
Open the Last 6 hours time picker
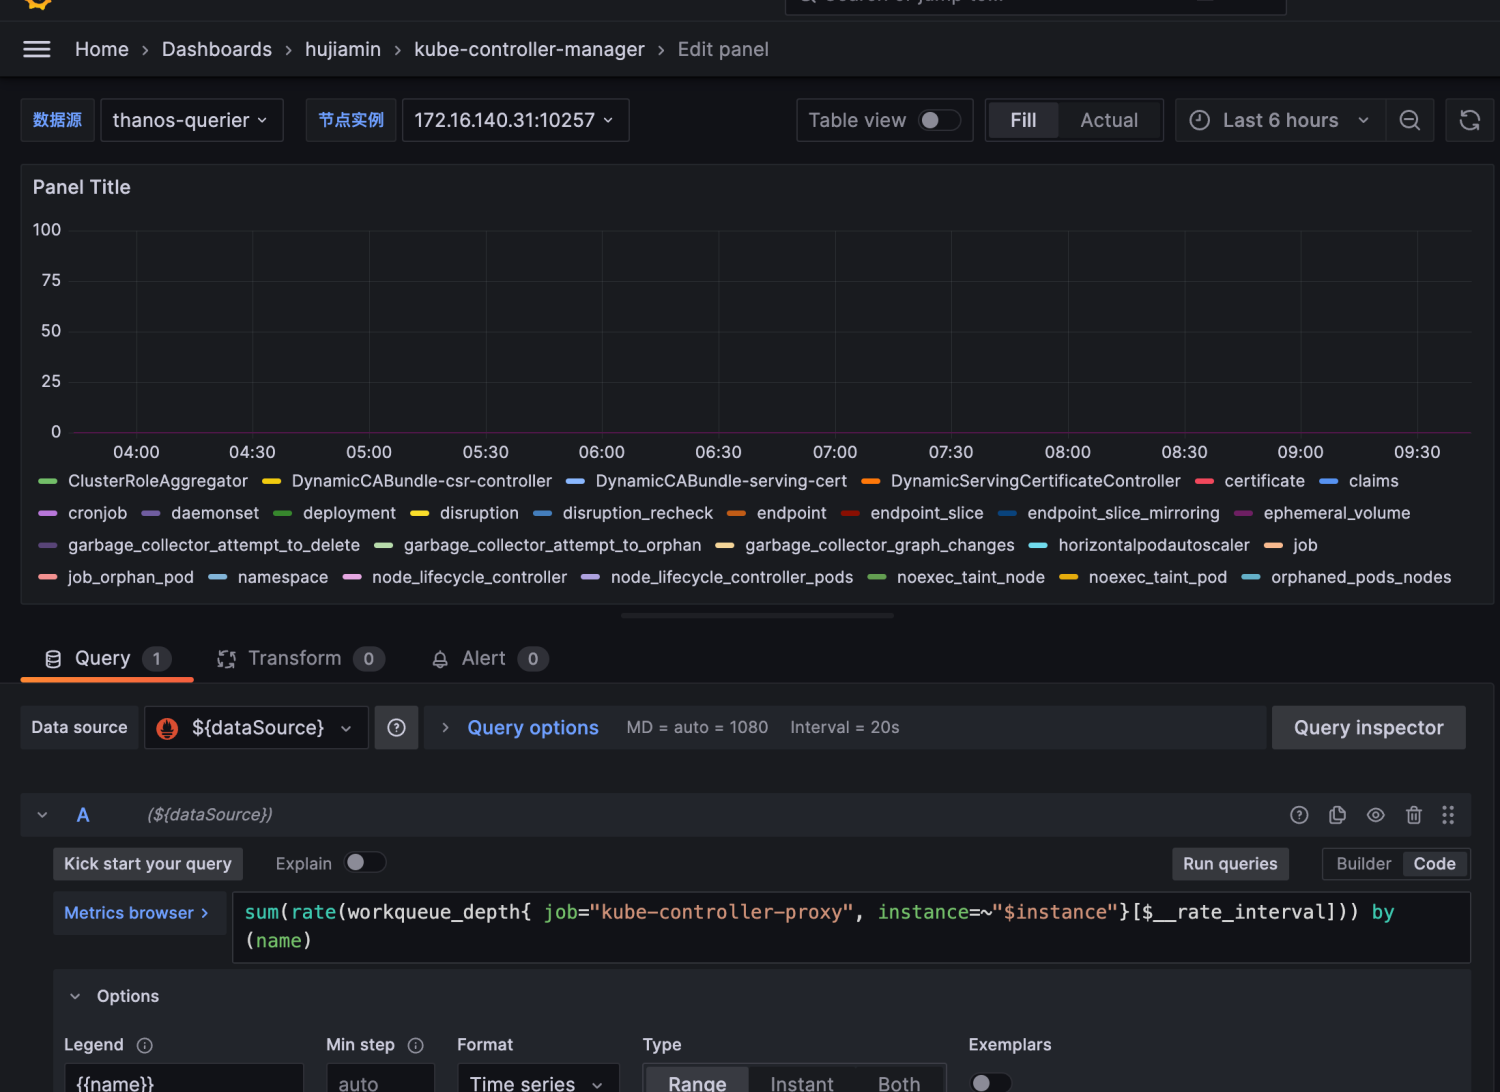pyautogui.click(x=1279, y=120)
